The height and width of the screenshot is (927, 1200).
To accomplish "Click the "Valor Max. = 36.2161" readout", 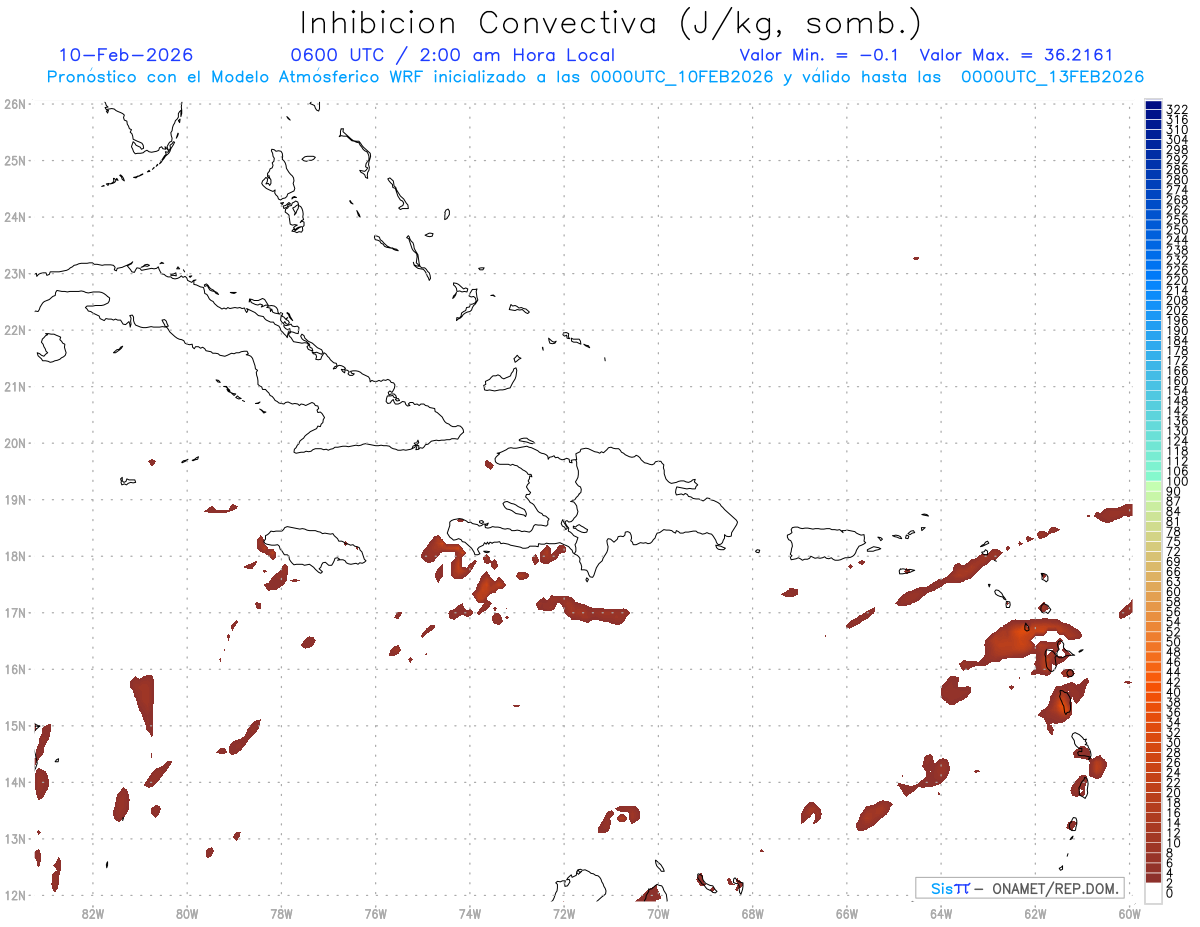I will pos(1016,55).
